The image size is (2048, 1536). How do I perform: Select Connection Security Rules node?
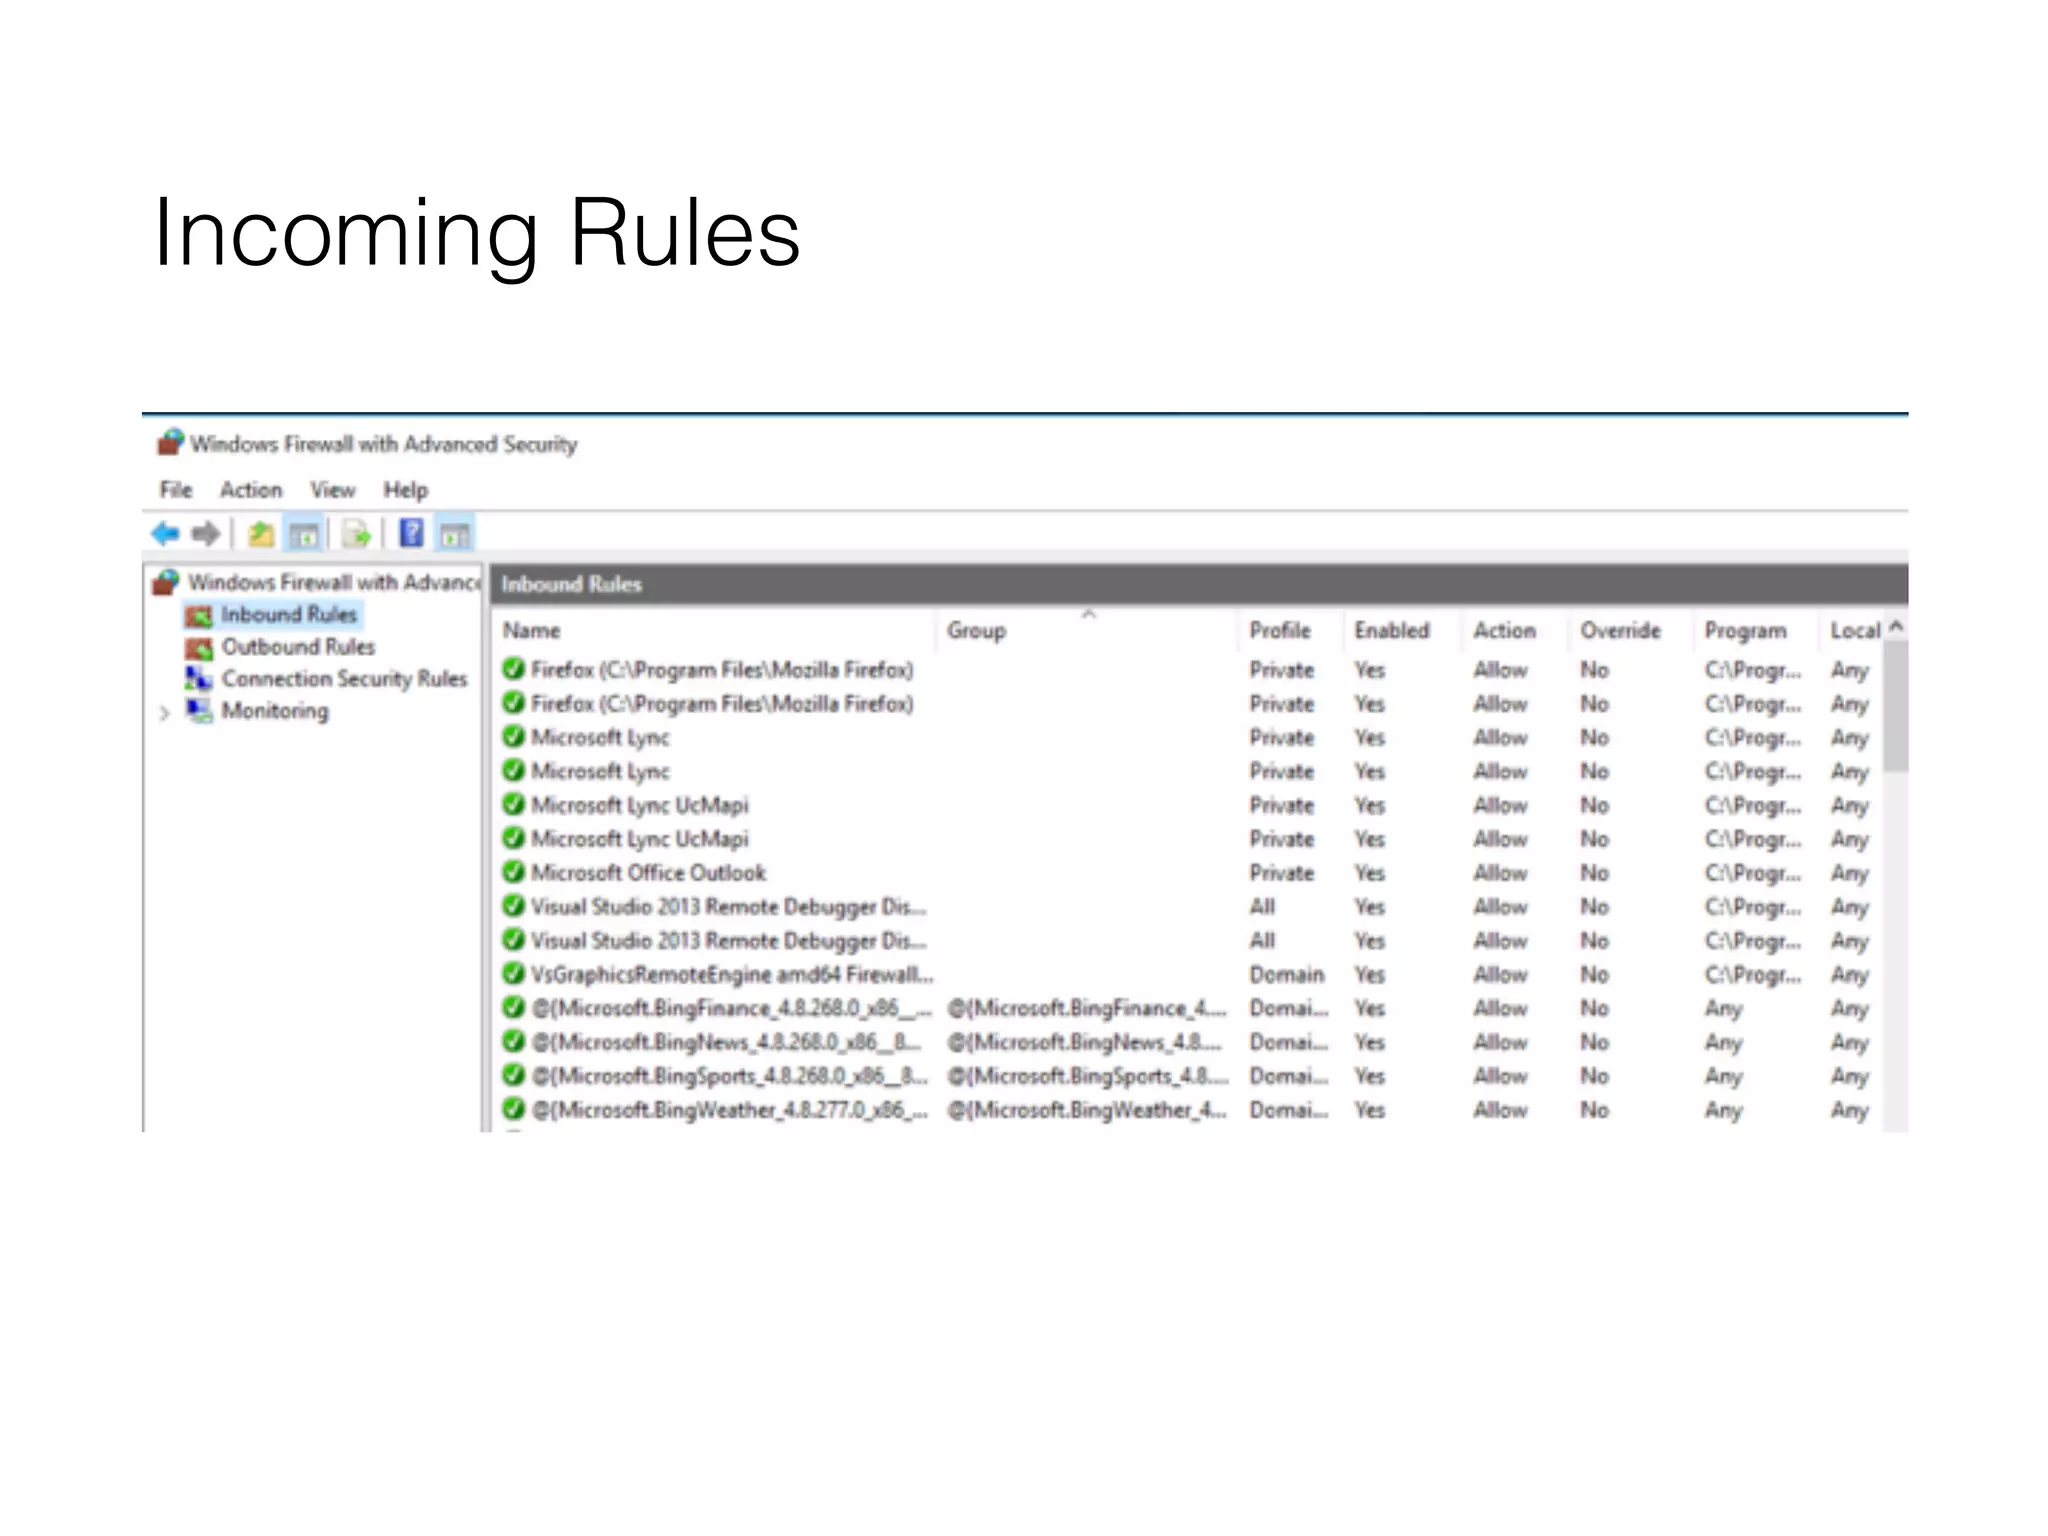point(344,679)
